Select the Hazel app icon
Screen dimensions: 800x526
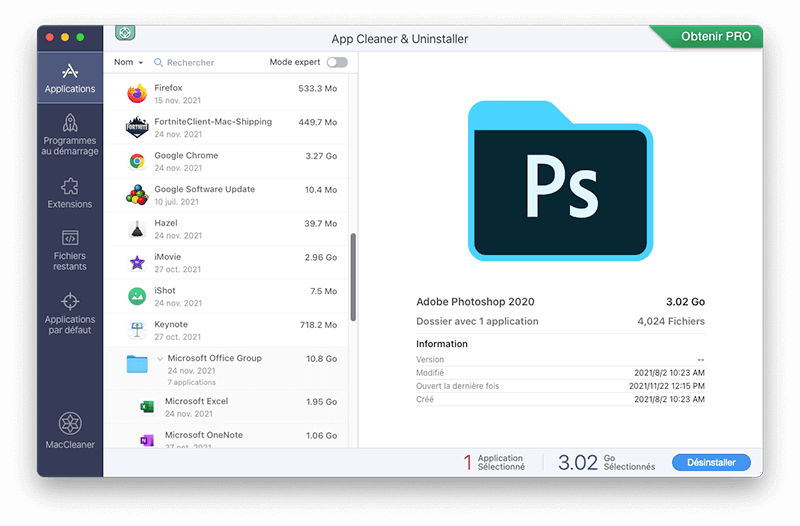point(137,229)
